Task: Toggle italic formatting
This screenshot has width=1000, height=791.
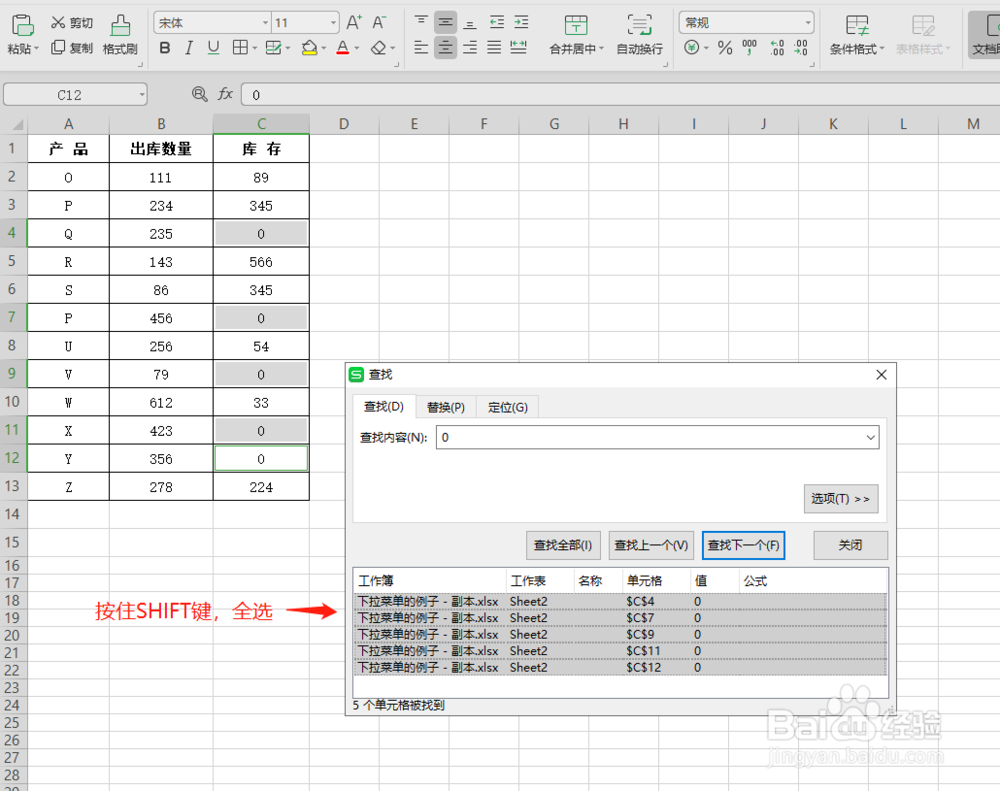Action: click(x=187, y=47)
